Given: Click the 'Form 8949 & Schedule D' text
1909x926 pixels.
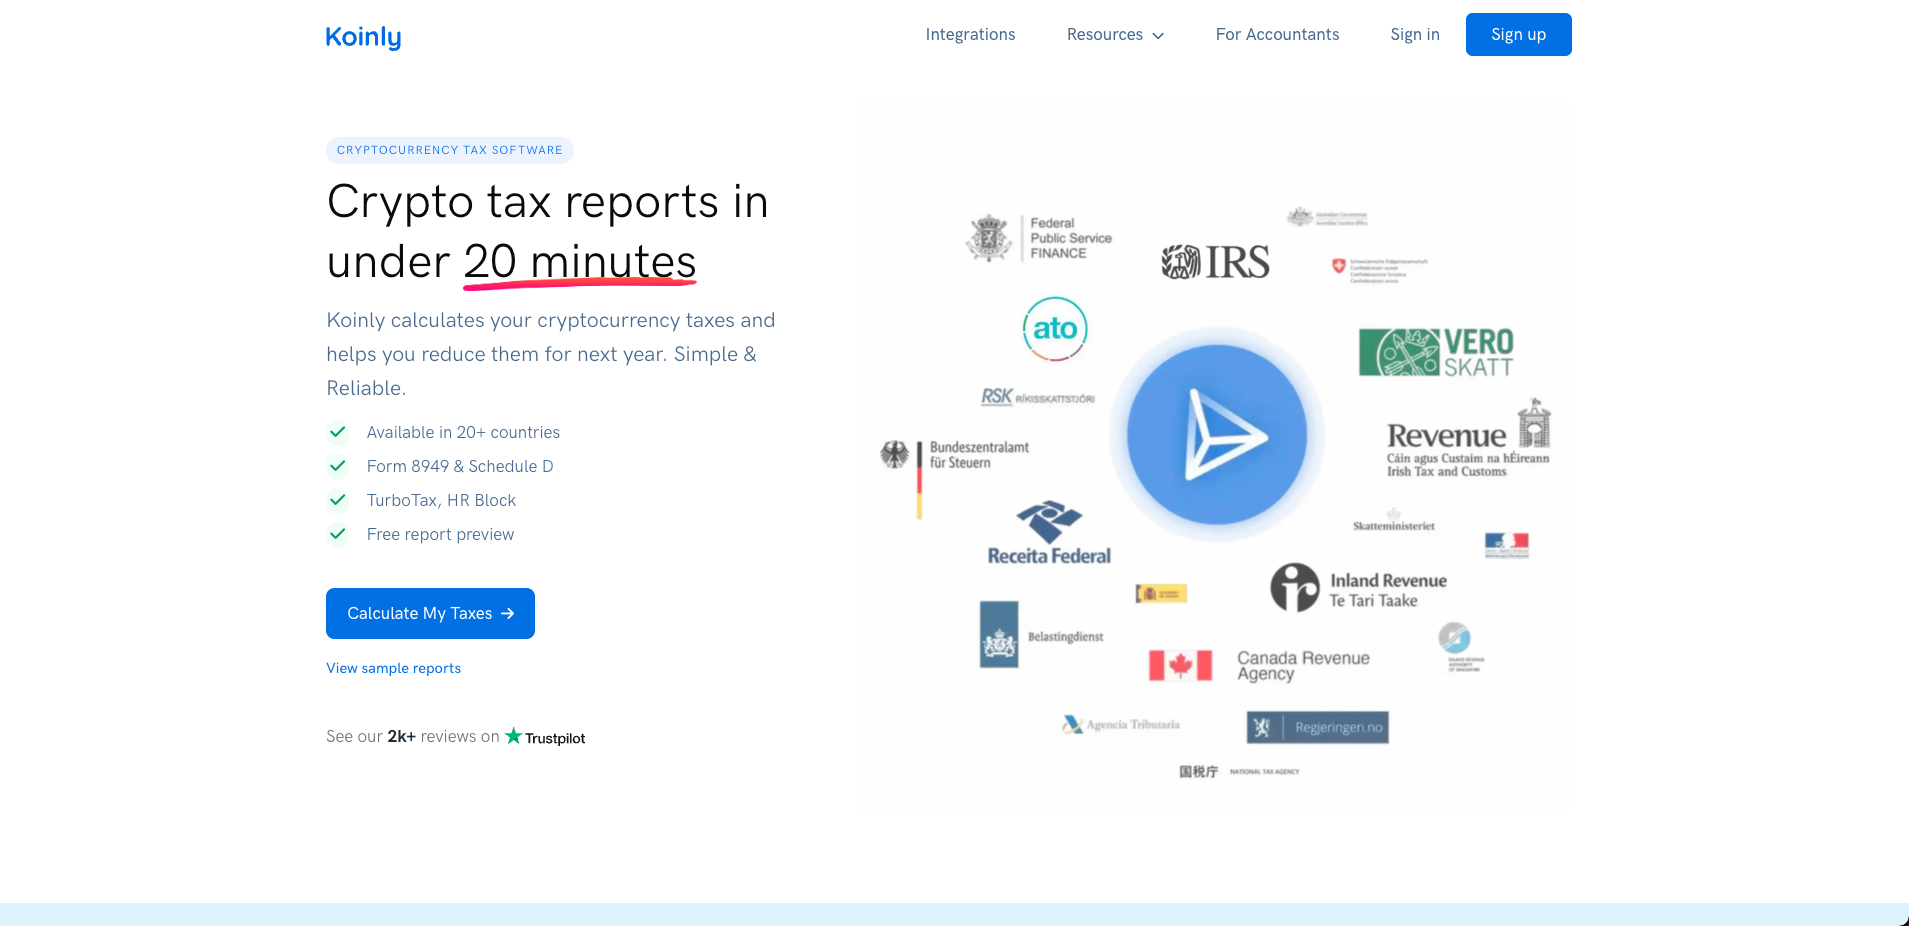Looking at the screenshot, I should coord(460,466).
